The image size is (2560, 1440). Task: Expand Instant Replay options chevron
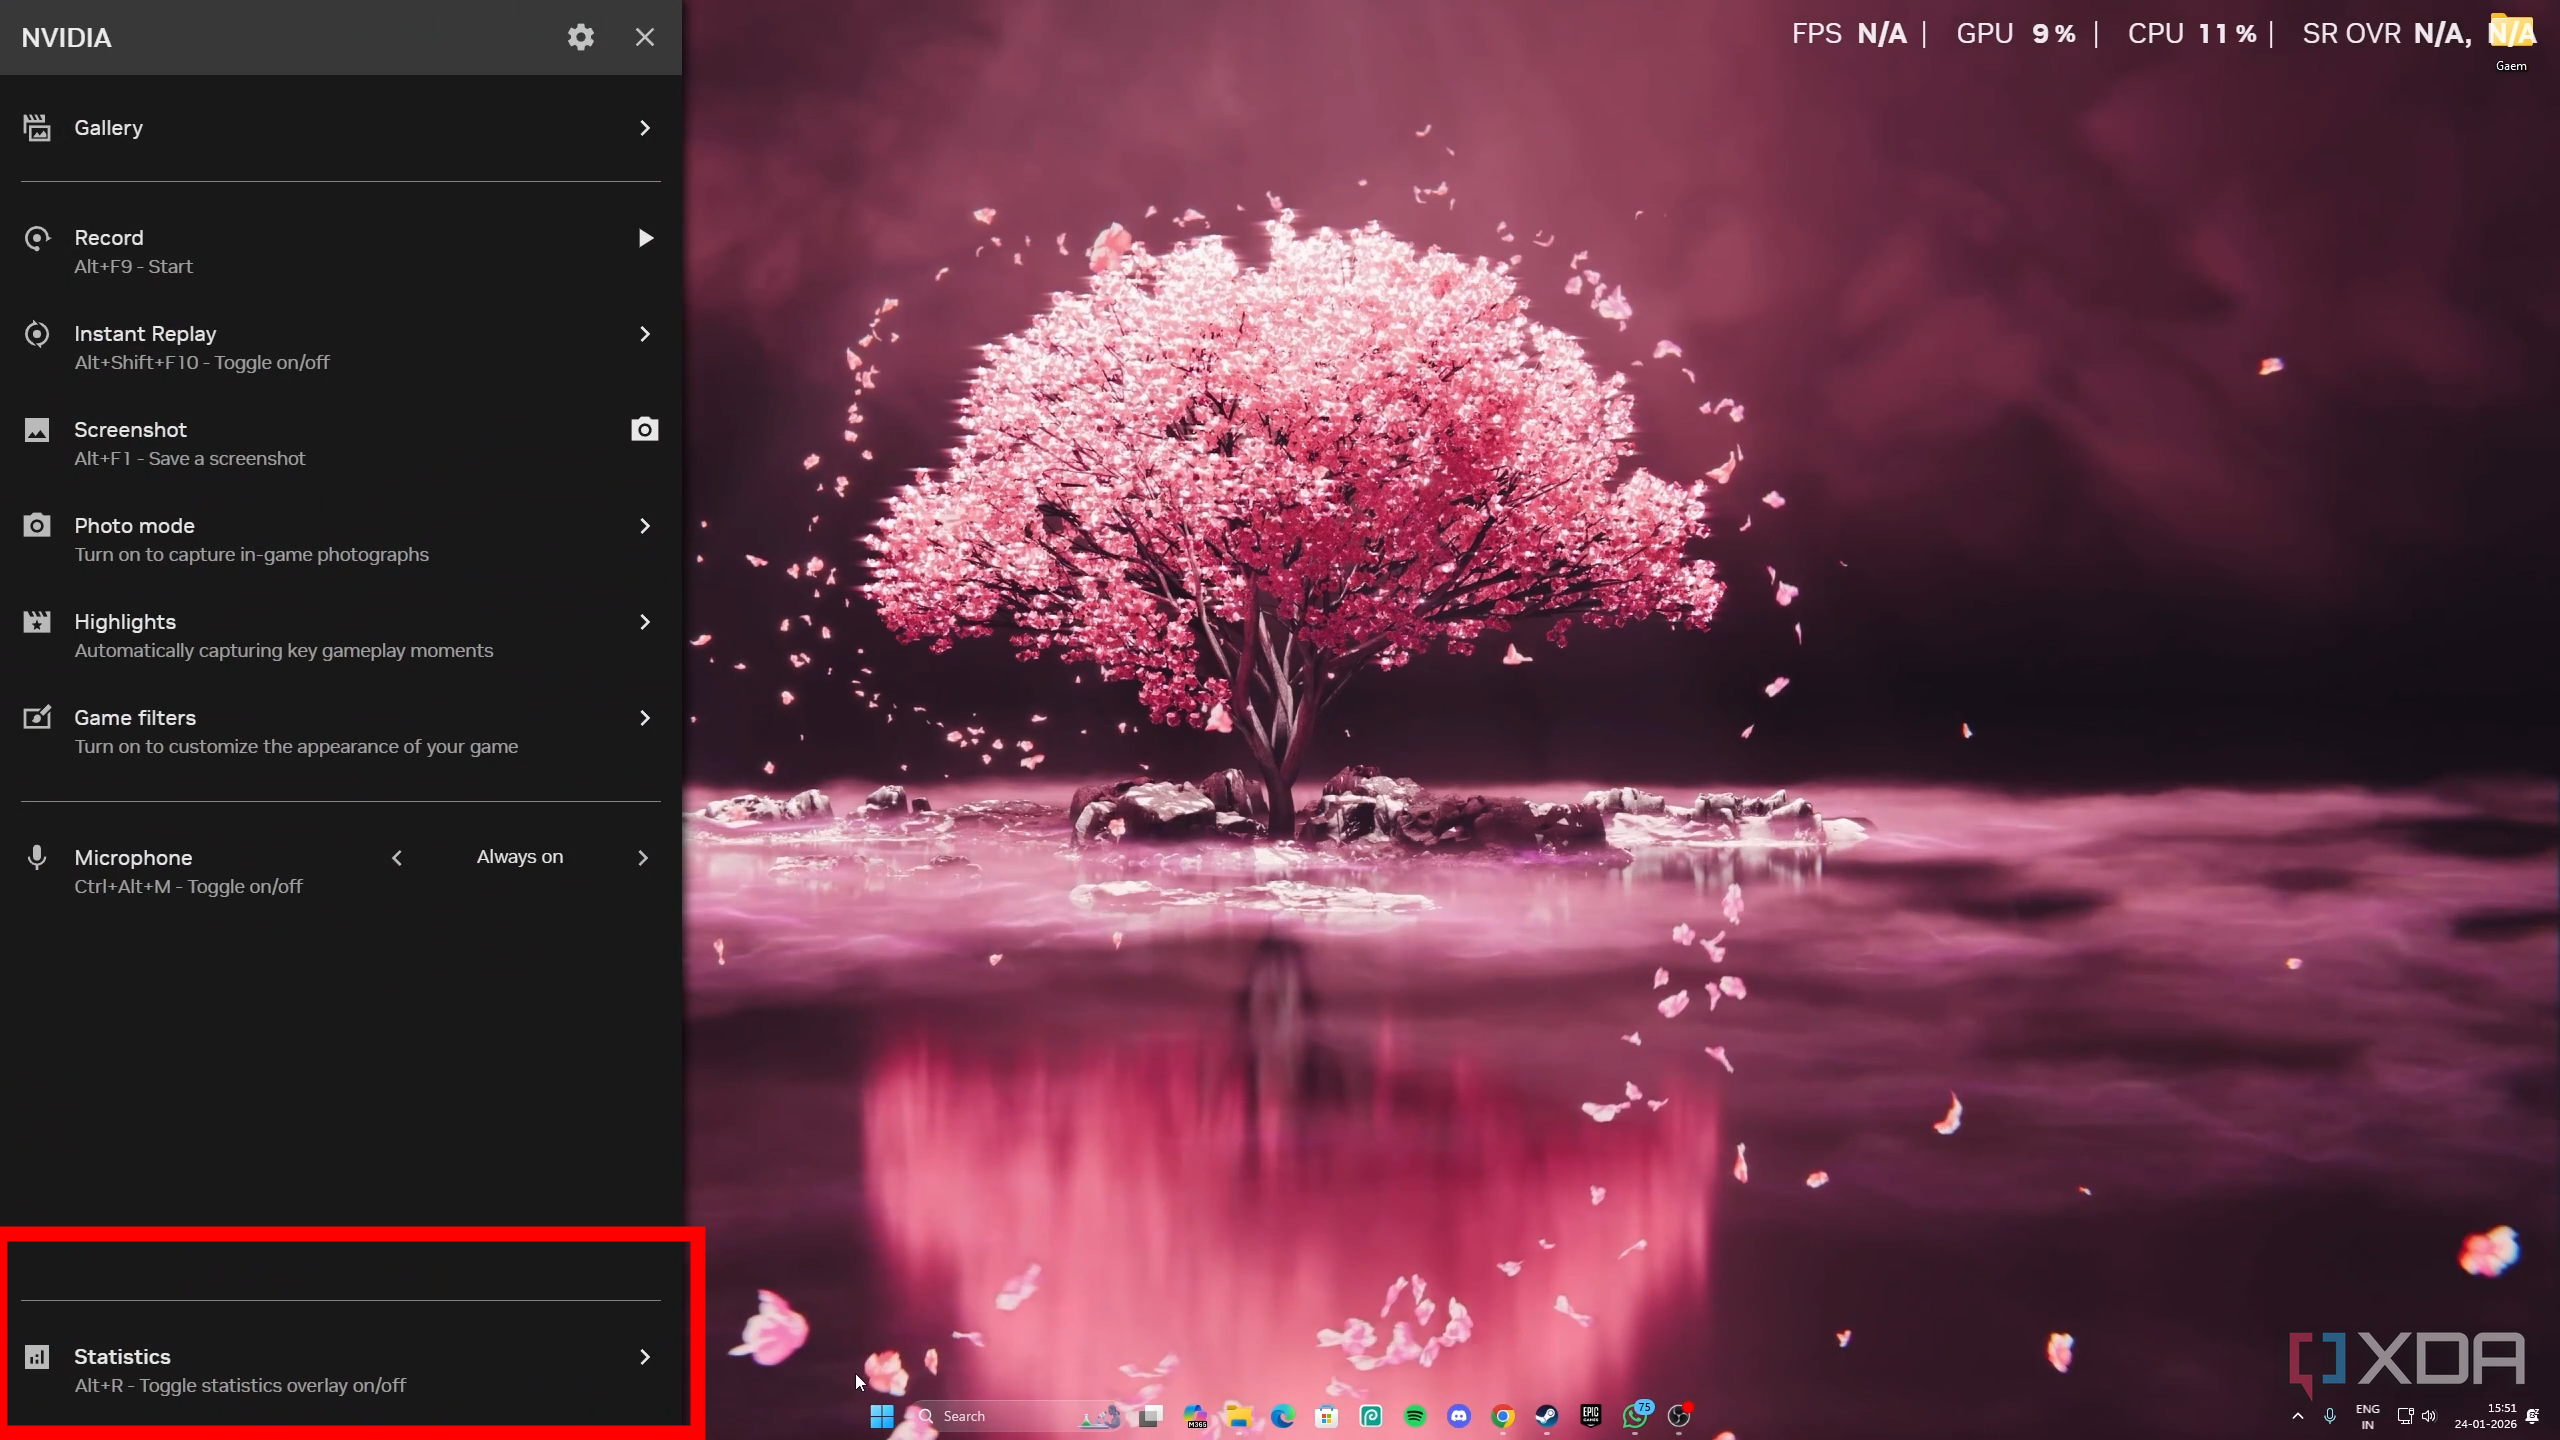coord(645,334)
